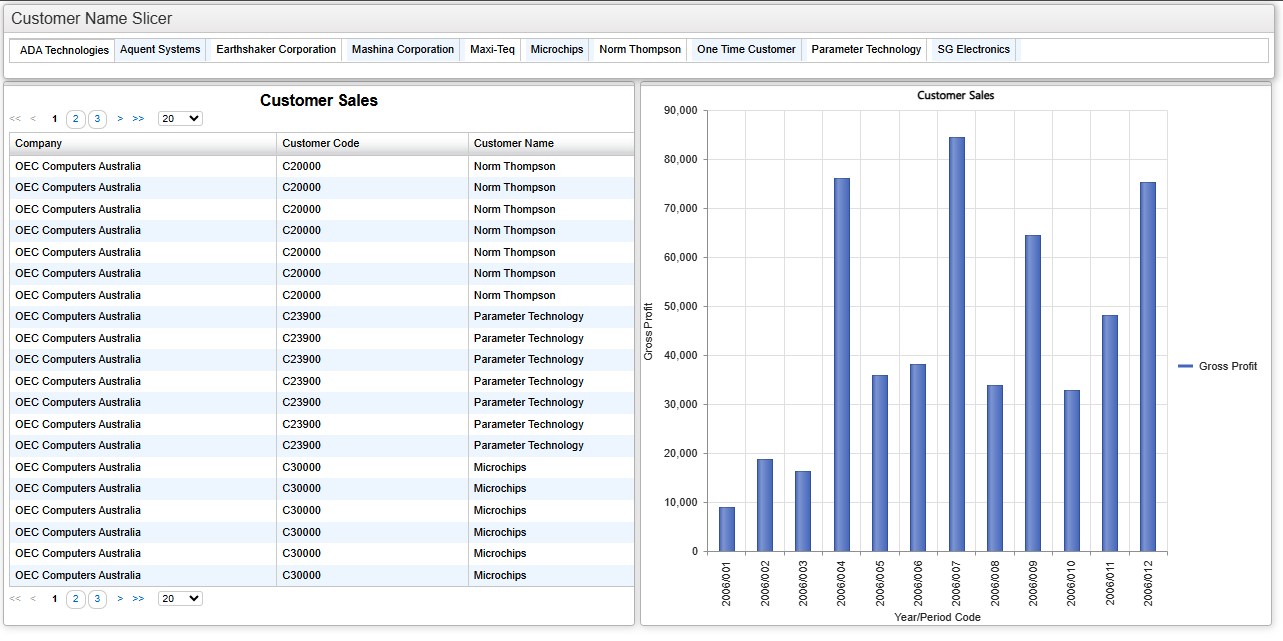Go to next page in bottom pager
This screenshot has width=1283, height=641.
pyautogui.click(x=120, y=599)
